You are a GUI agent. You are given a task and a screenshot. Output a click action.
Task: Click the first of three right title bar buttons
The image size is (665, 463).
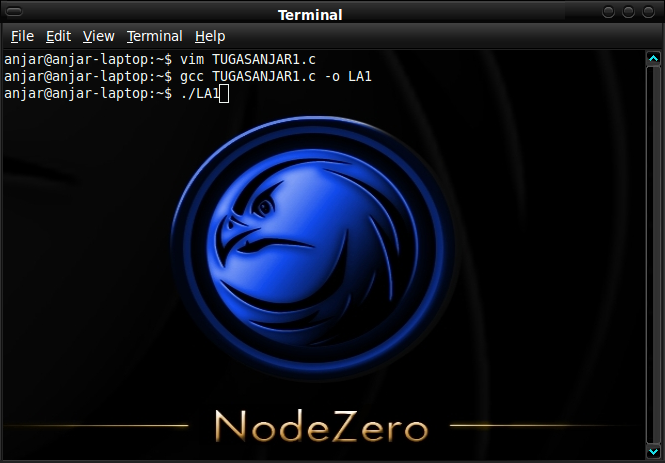click(x=608, y=12)
